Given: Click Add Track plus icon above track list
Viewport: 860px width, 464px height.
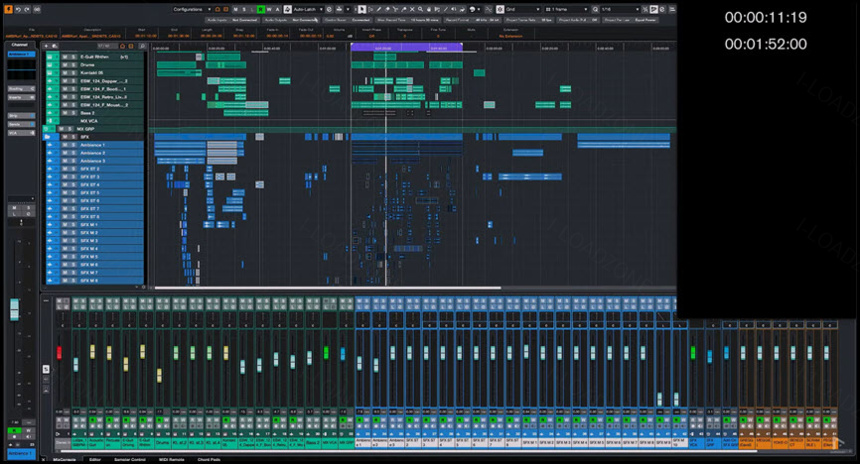Looking at the screenshot, I should (x=46, y=46).
